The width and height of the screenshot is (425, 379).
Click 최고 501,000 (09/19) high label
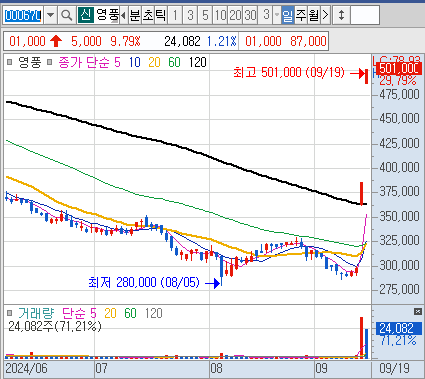[289, 72]
